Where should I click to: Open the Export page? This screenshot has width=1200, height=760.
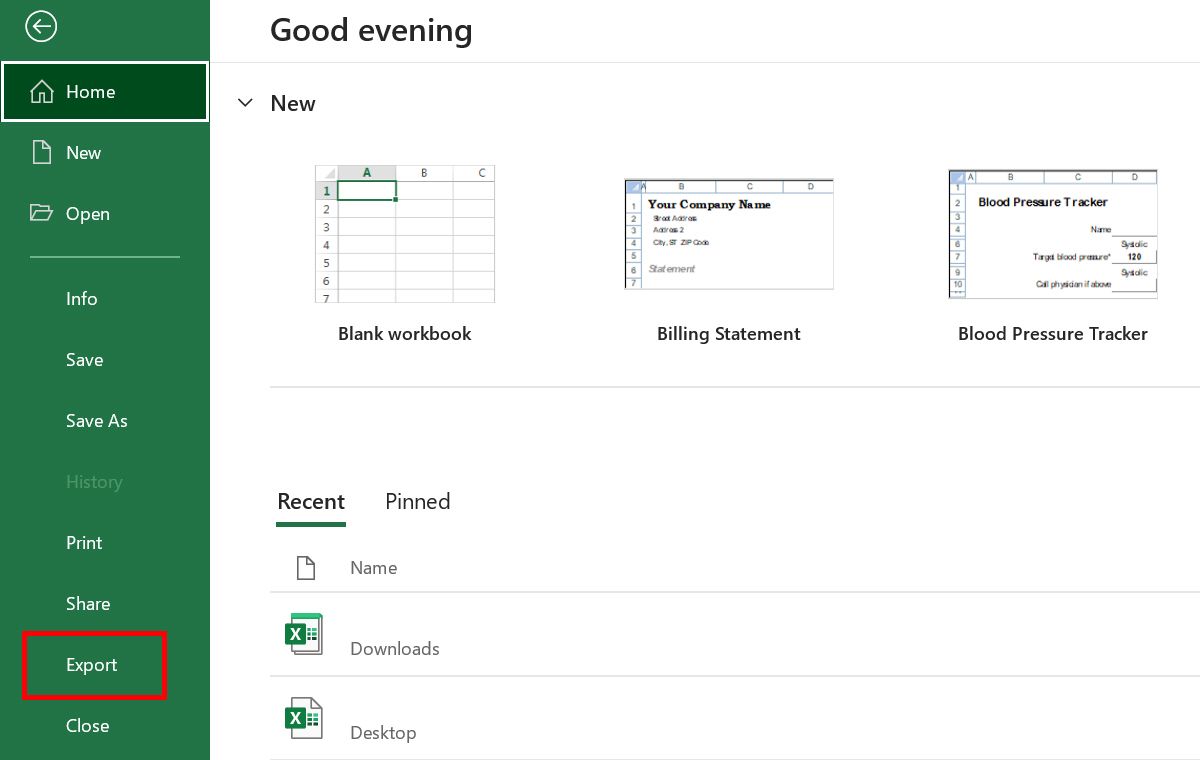click(91, 664)
